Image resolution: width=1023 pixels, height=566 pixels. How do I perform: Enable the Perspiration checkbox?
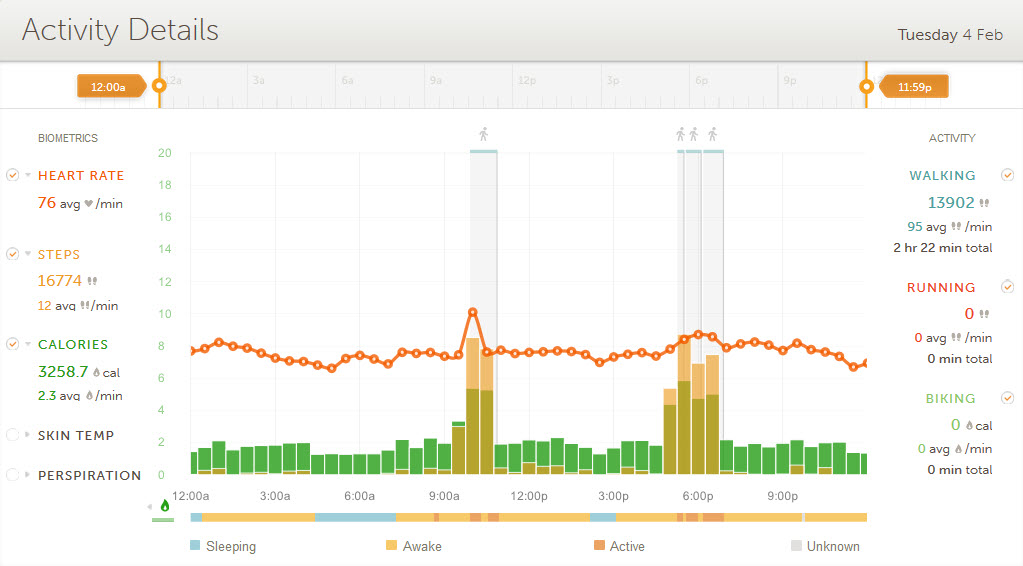click(x=12, y=475)
